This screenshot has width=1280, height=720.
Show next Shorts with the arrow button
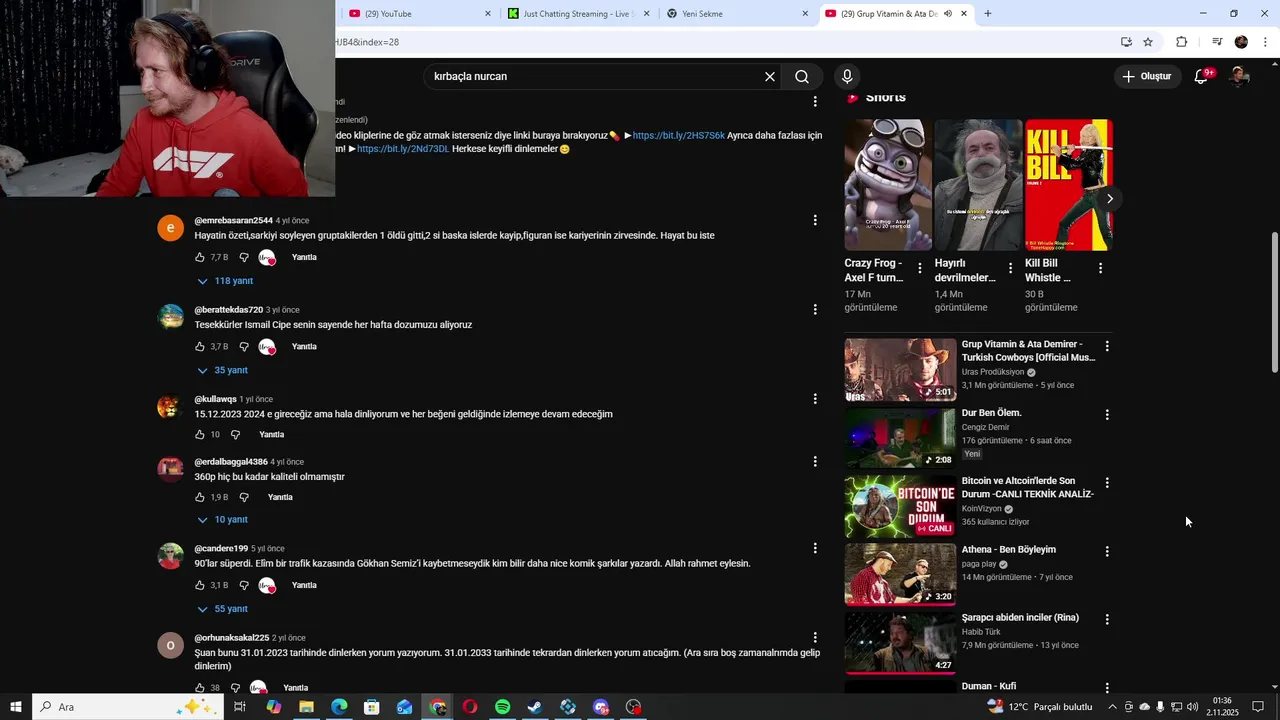click(1109, 199)
